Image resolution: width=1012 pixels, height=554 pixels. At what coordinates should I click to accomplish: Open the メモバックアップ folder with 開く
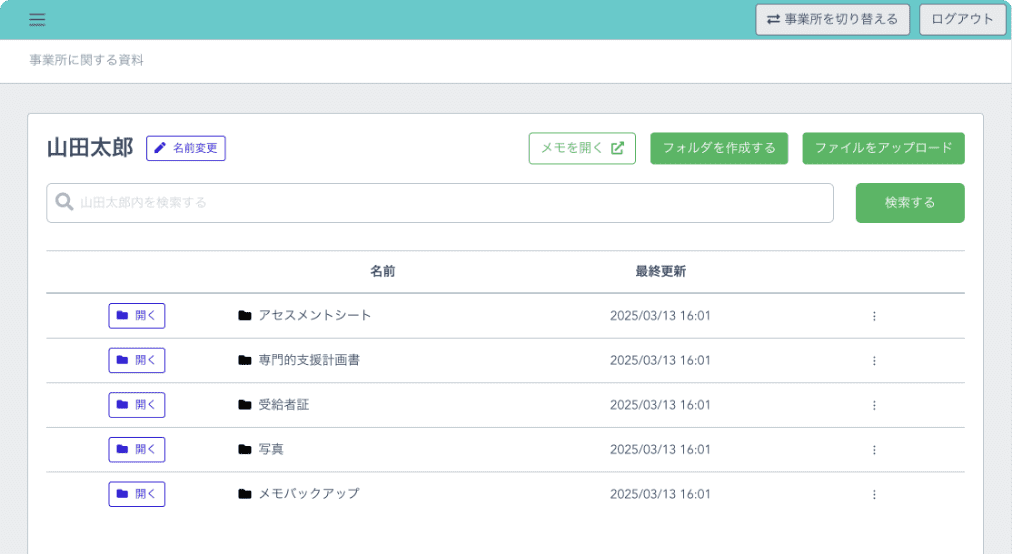[x=137, y=494]
